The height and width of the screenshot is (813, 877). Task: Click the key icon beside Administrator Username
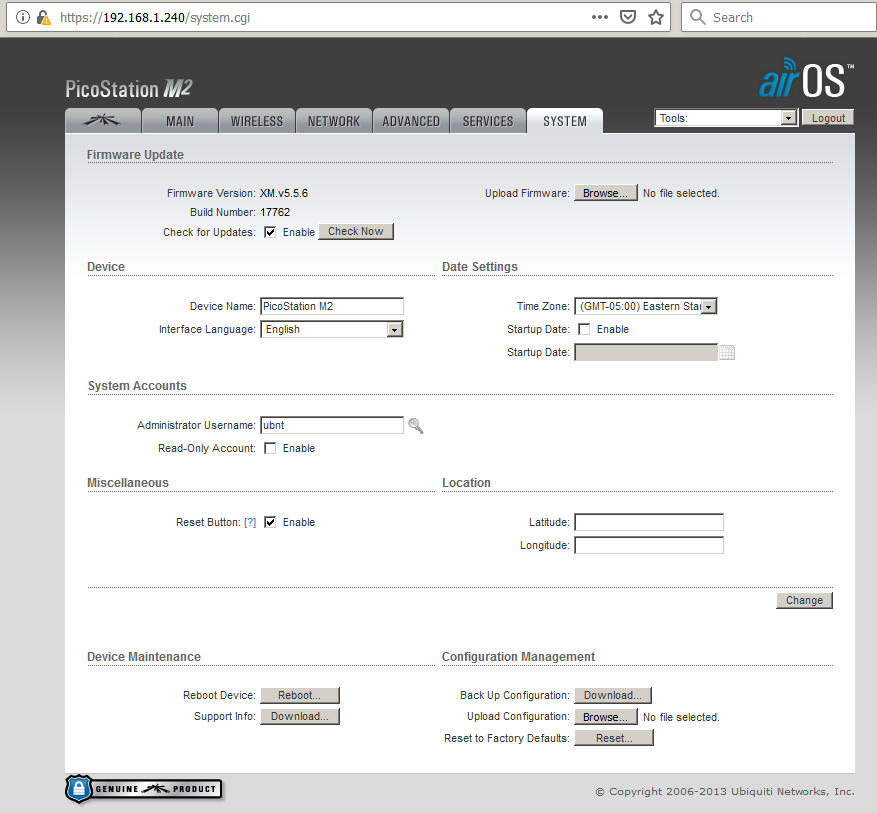tap(415, 426)
